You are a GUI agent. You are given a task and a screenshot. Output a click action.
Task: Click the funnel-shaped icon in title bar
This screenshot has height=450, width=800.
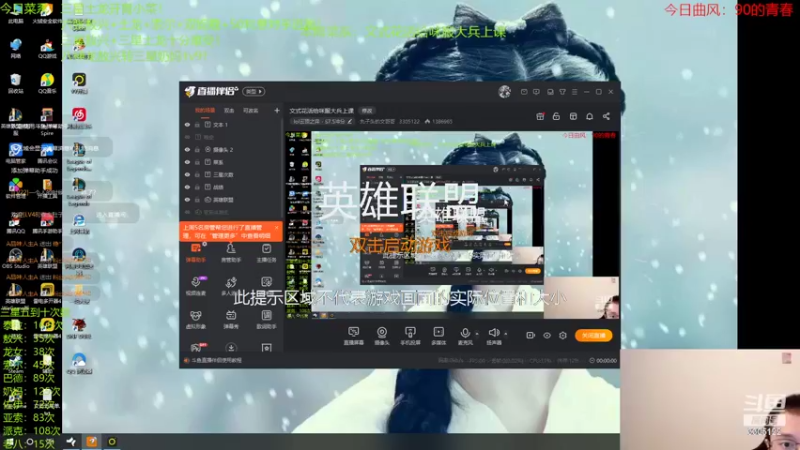tap(562, 92)
